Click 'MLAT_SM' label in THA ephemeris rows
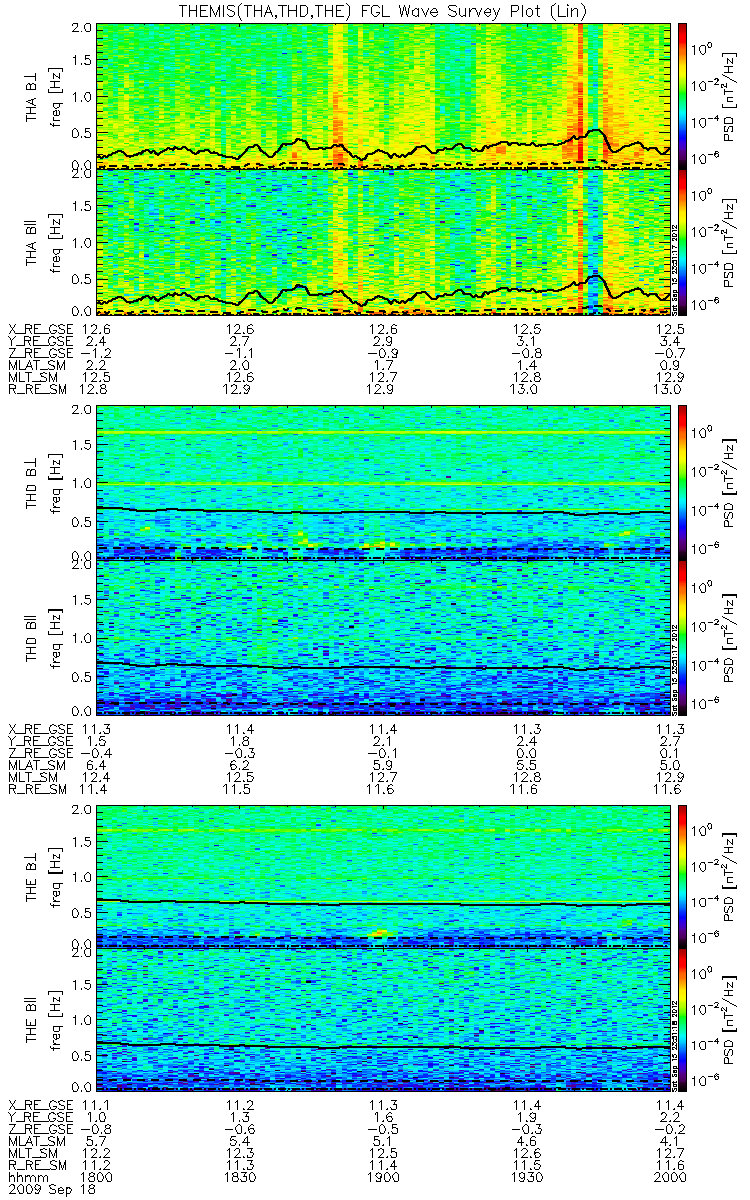This screenshot has height=1200, width=750. pos(37,366)
